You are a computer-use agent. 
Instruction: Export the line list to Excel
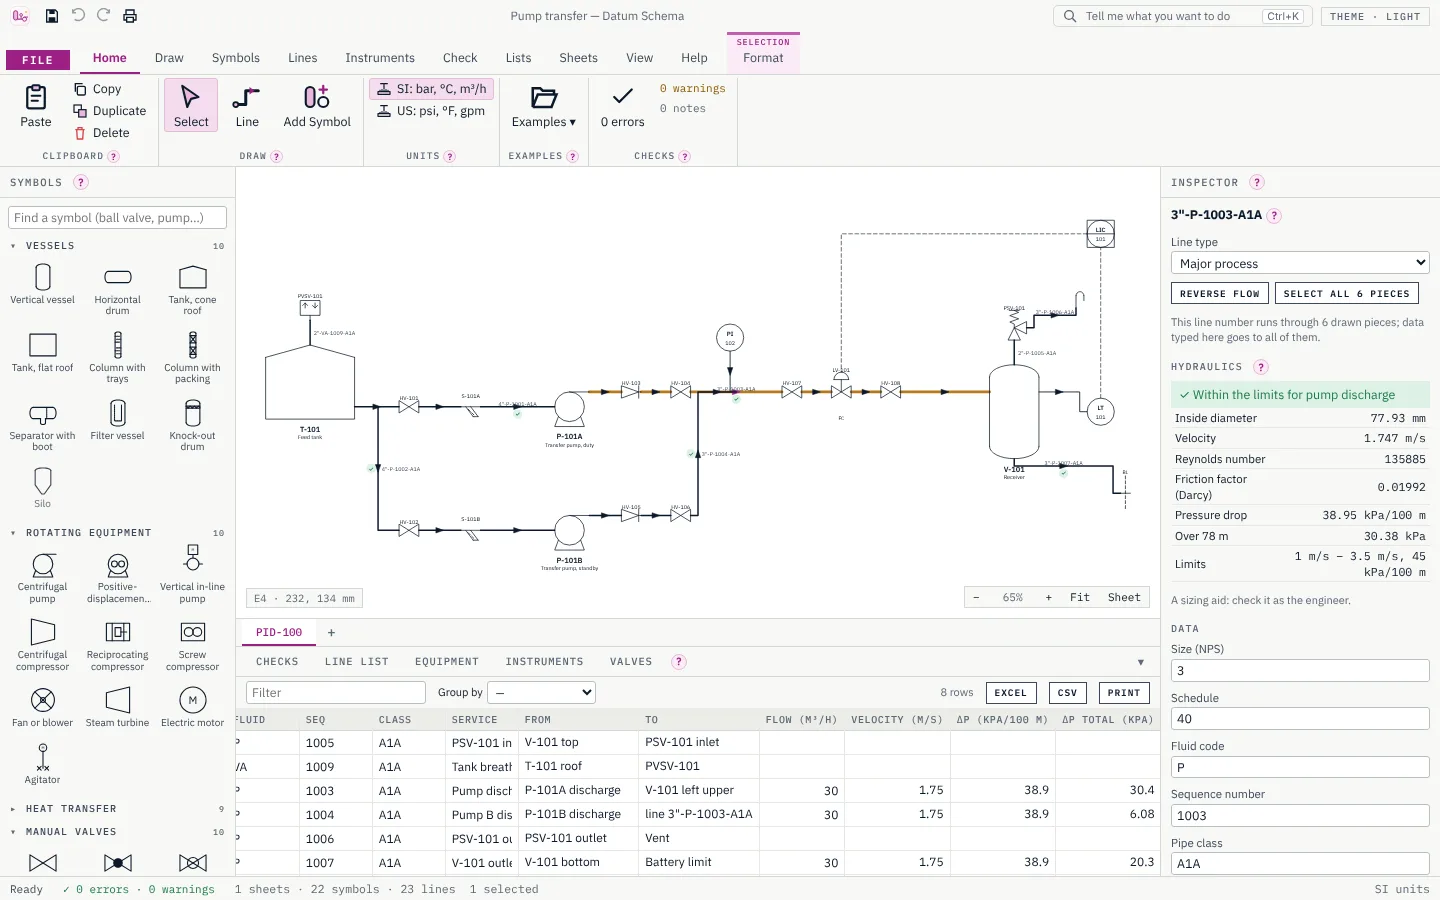[x=1011, y=693]
